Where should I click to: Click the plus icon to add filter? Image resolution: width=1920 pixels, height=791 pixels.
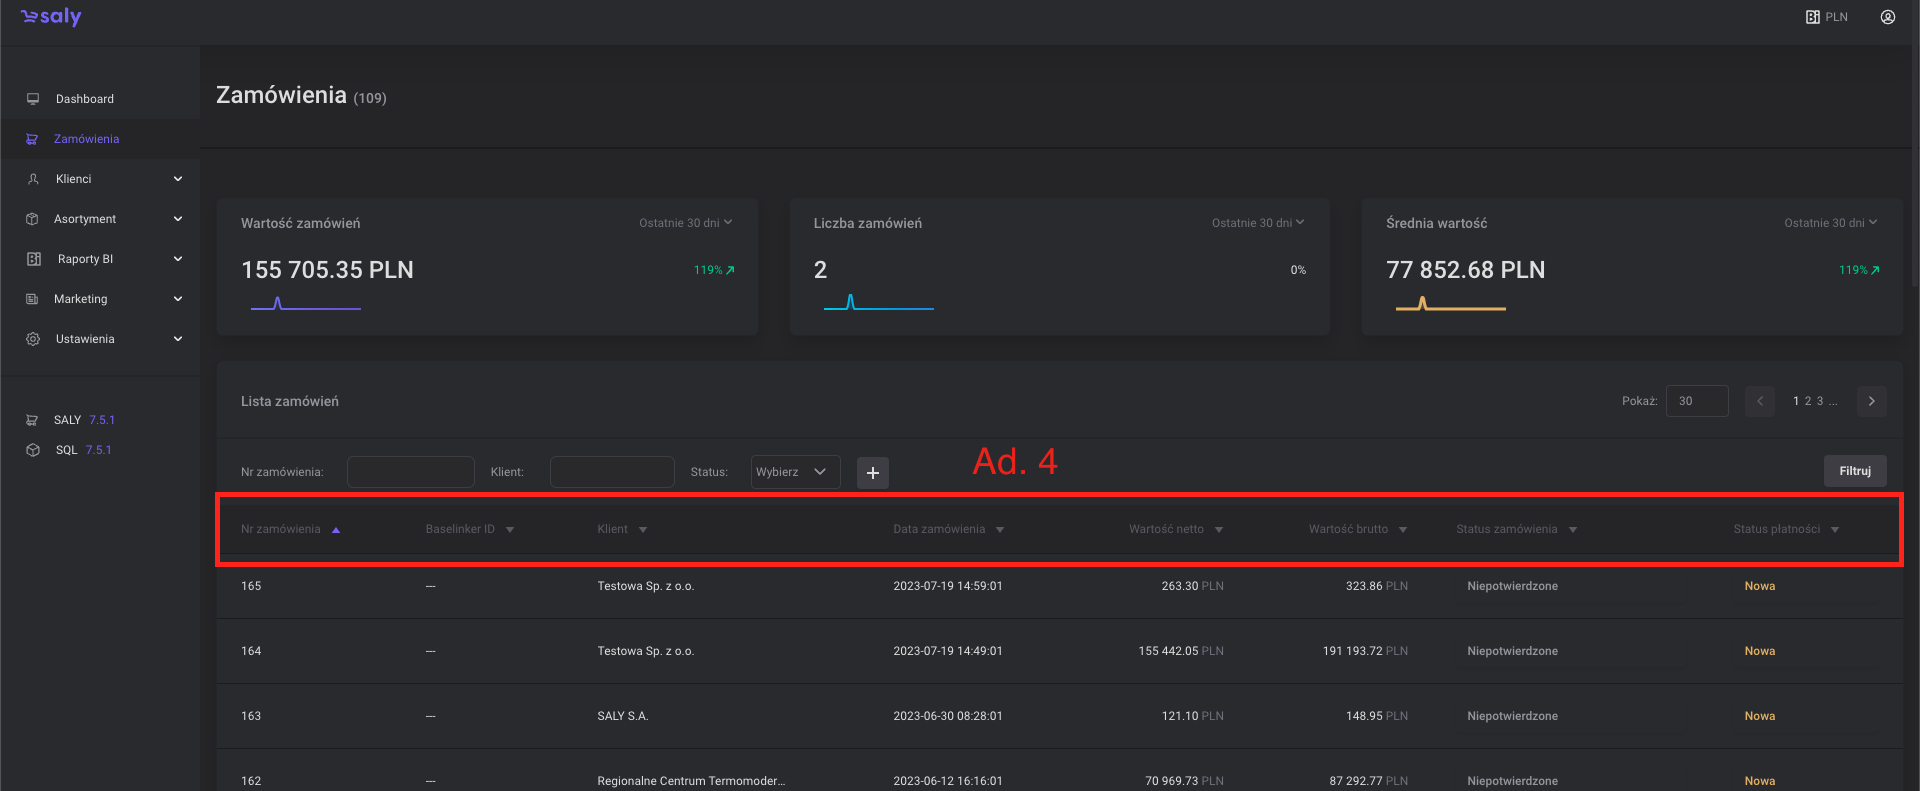coord(872,472)
